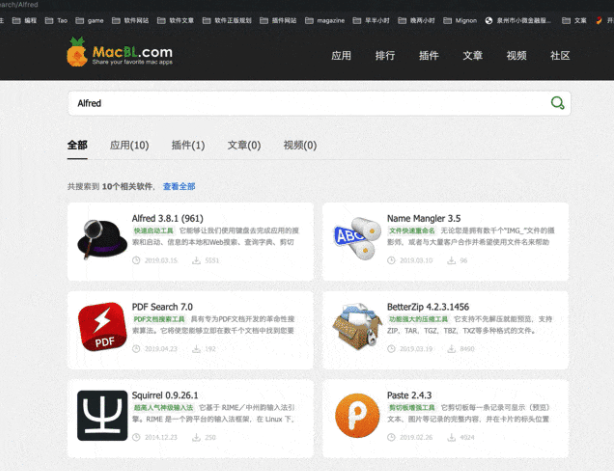Click the download icon on the Squirrel card

(x=196, y=437)
